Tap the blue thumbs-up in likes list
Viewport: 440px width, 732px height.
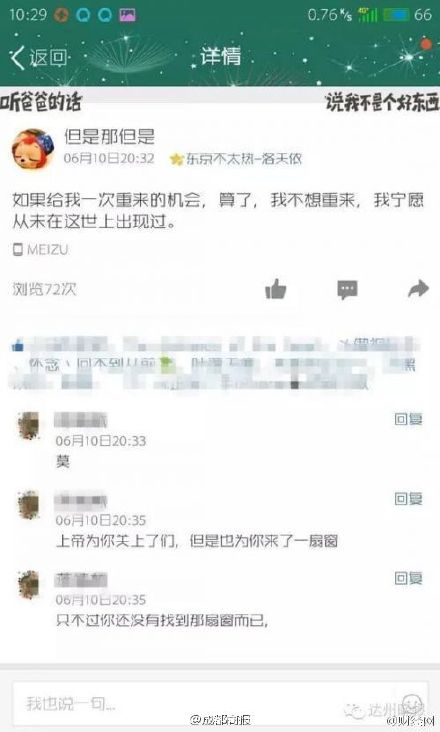click(x=18, y=346)
